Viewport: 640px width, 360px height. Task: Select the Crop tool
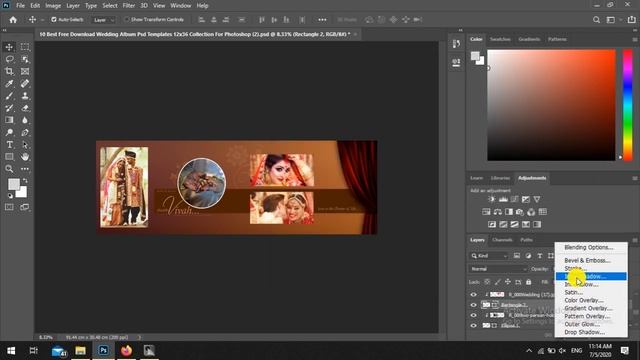click(9, 71)
